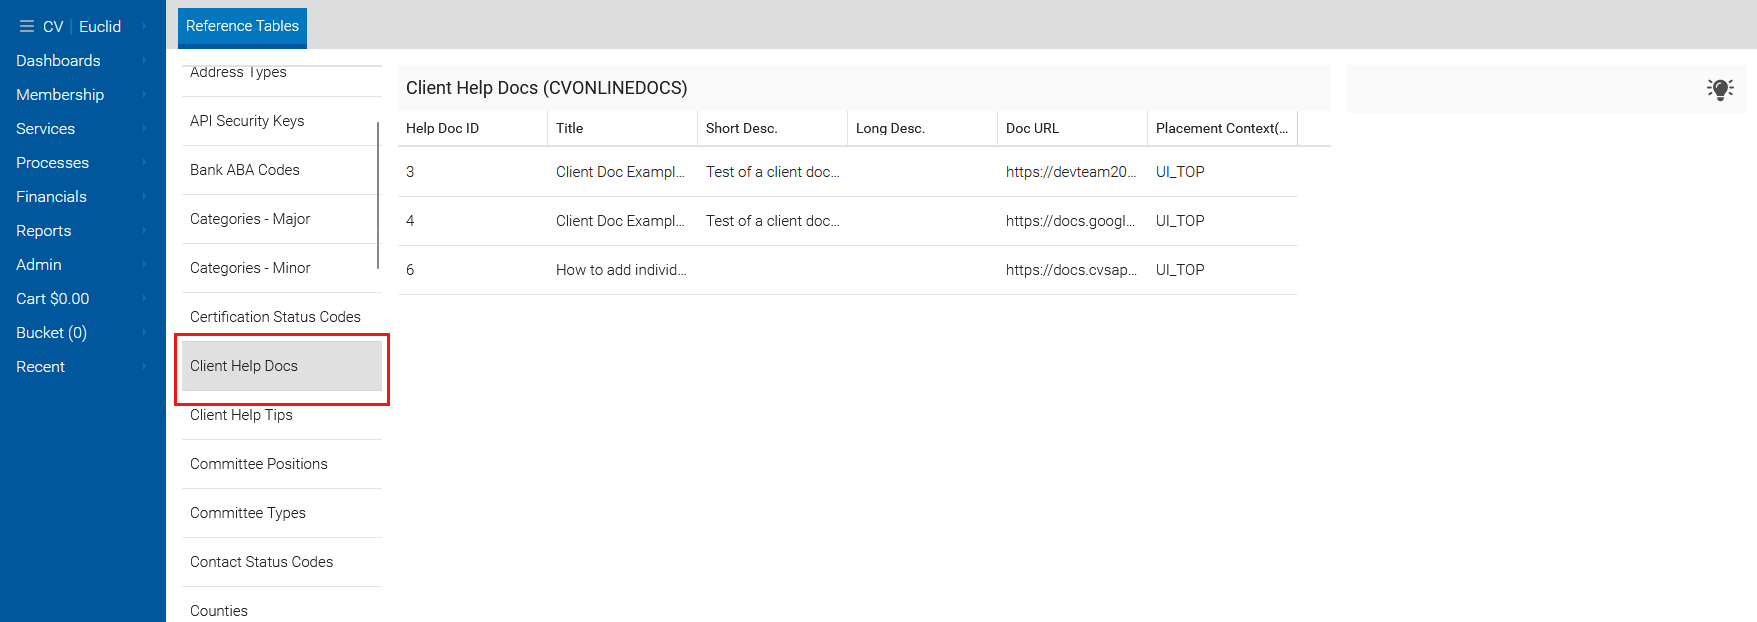Click the lightbulb help tips icon
Image resolution: width=1757 pixels, height=622 pixels.
tap(1720, 89)
